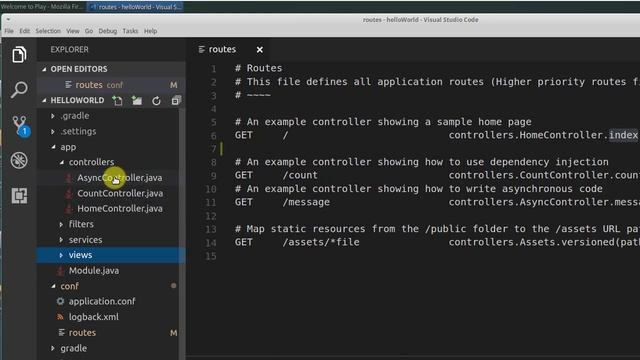Click New Folder icon in HELLOWORLD header
640x360 pixels.
pos(137,100)
